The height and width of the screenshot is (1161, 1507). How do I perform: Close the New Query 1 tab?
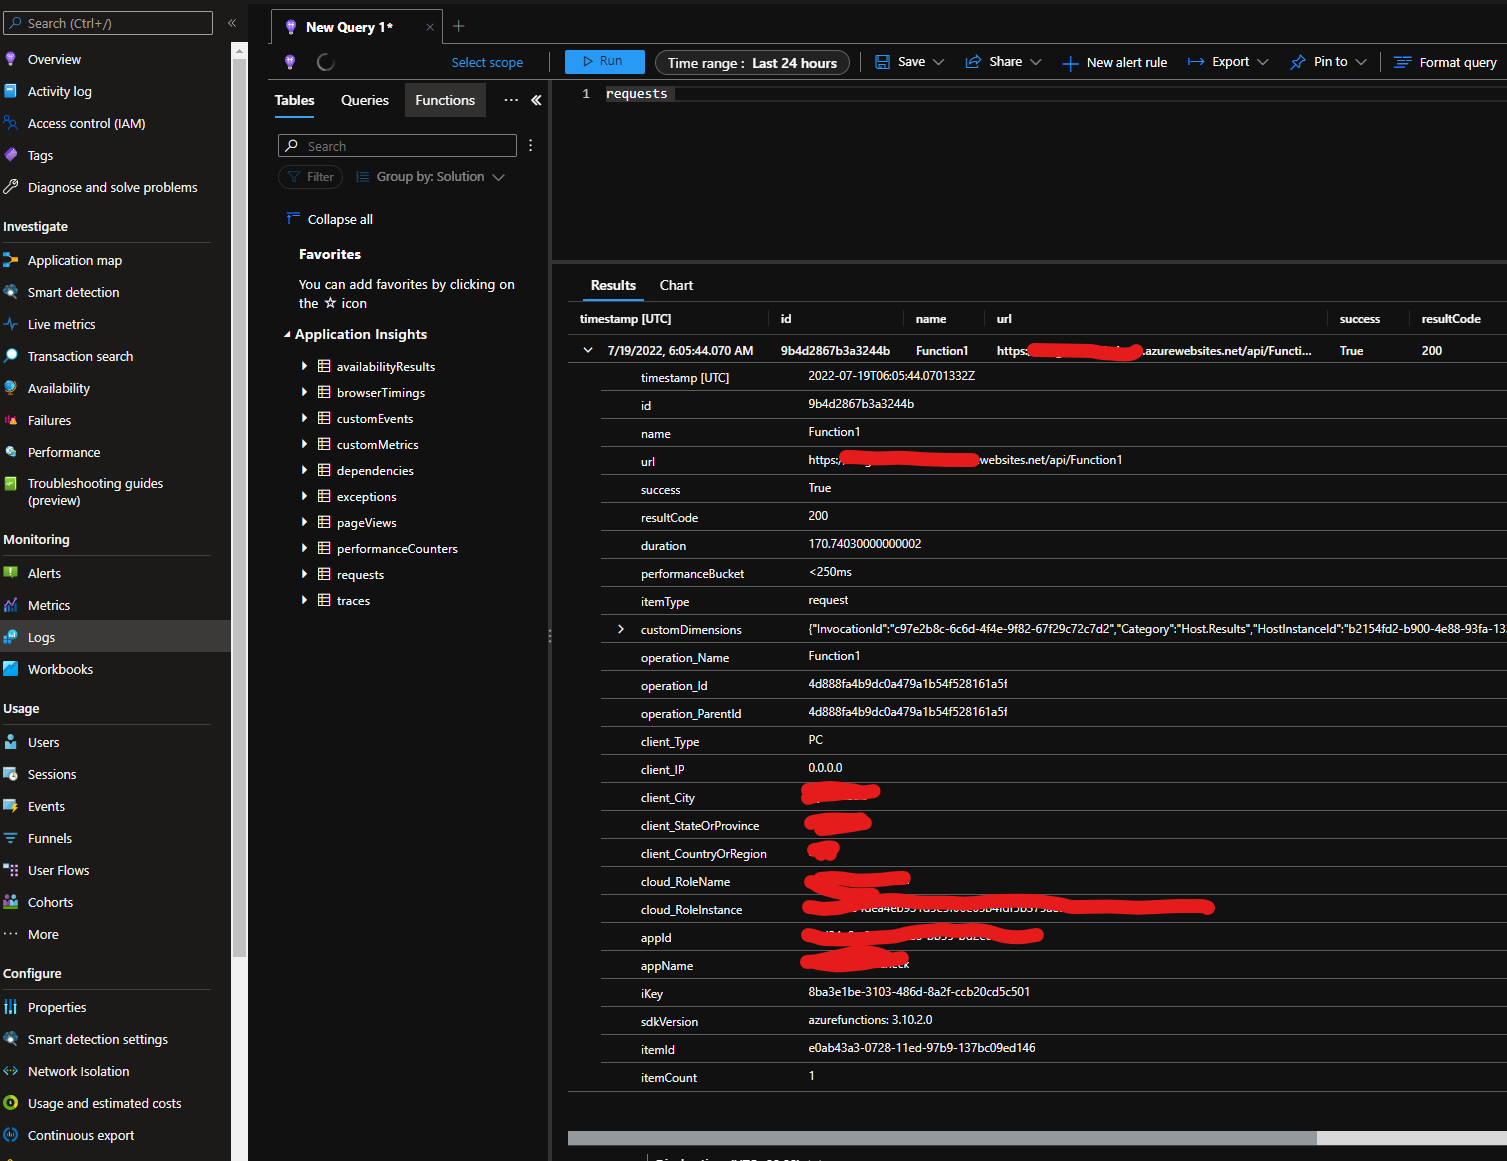(430, 27)
